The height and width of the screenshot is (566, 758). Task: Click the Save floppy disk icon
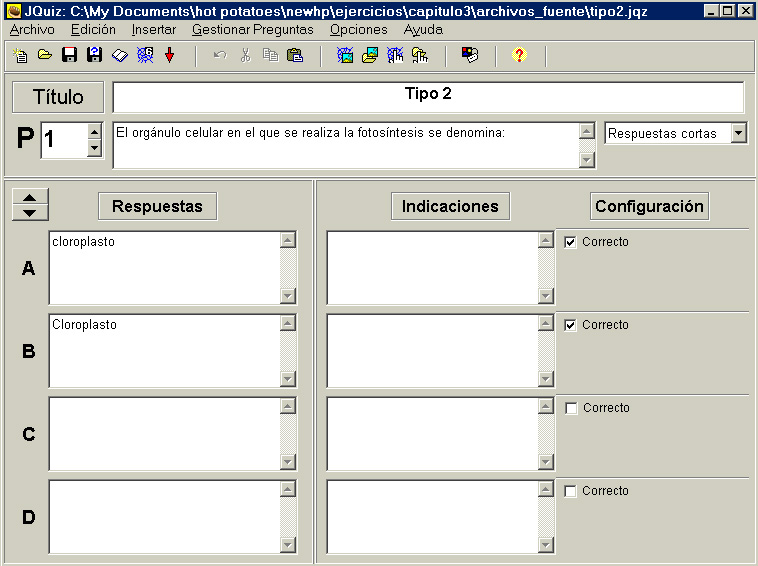(x=69, y=55)
